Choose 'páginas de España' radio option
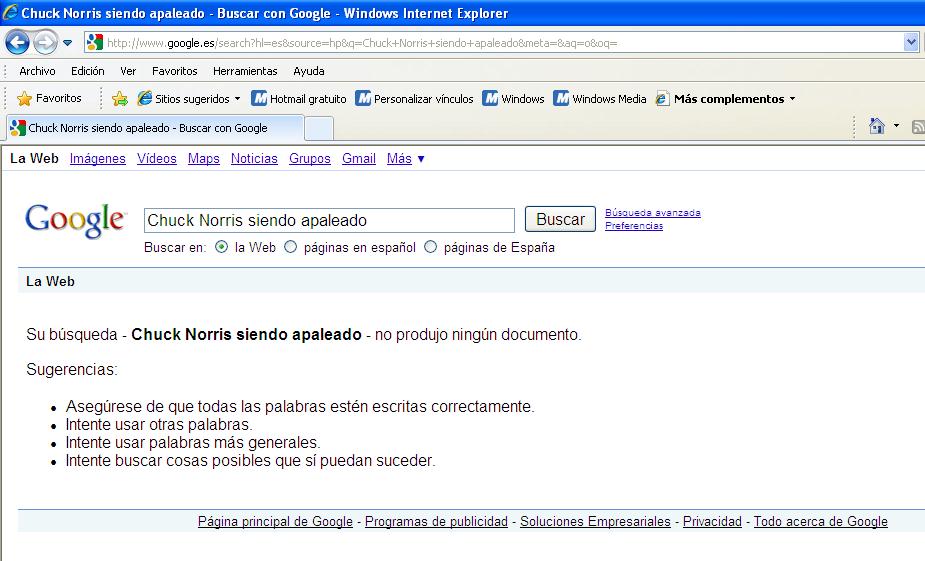Screen dimensions: 925x561 431,247
